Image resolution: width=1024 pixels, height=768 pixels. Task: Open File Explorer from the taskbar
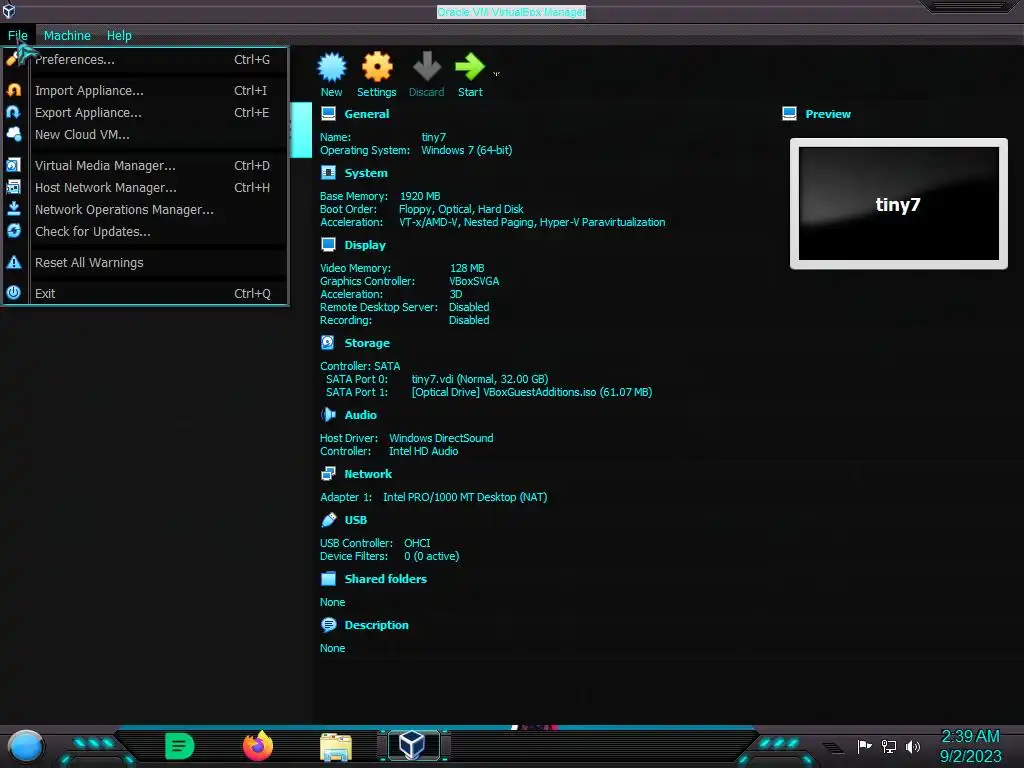[336, 746]
